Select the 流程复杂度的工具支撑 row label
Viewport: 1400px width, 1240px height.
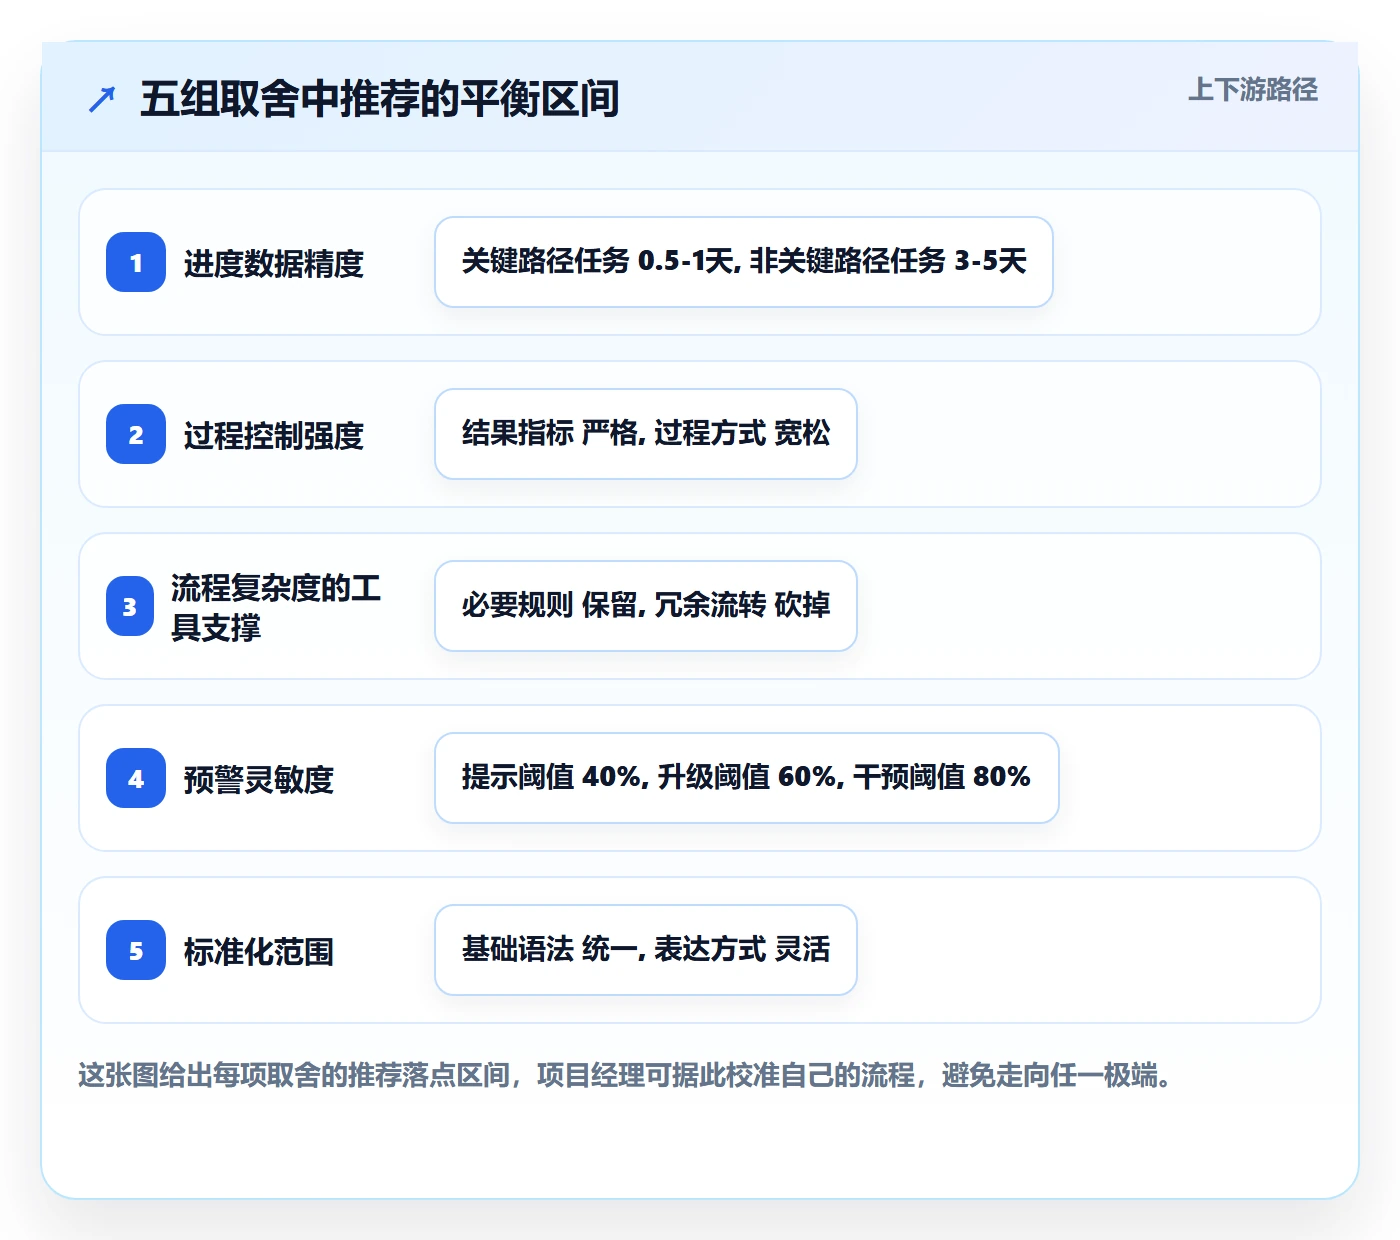(276, 607)
